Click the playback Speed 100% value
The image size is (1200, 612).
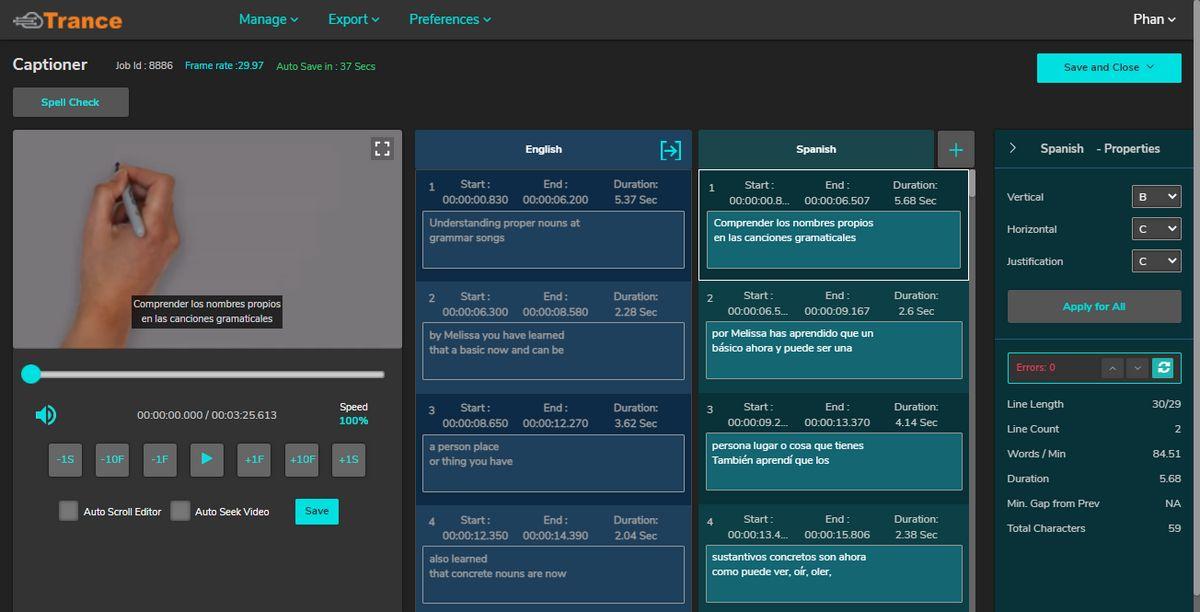(x=354, y=421)
